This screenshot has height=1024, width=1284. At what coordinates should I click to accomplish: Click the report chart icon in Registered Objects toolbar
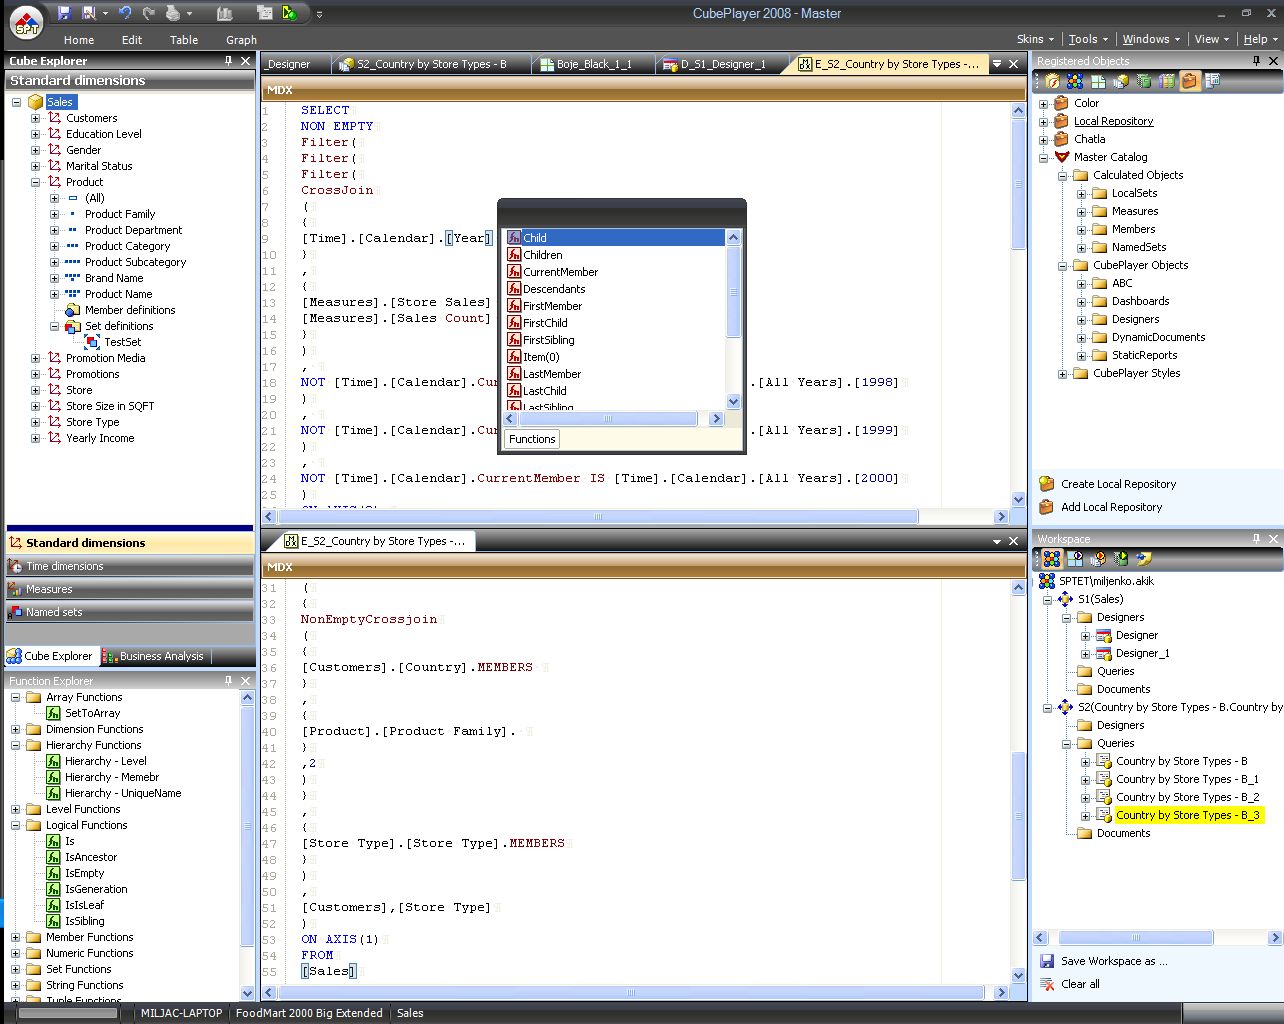(x=1213, y=81)
